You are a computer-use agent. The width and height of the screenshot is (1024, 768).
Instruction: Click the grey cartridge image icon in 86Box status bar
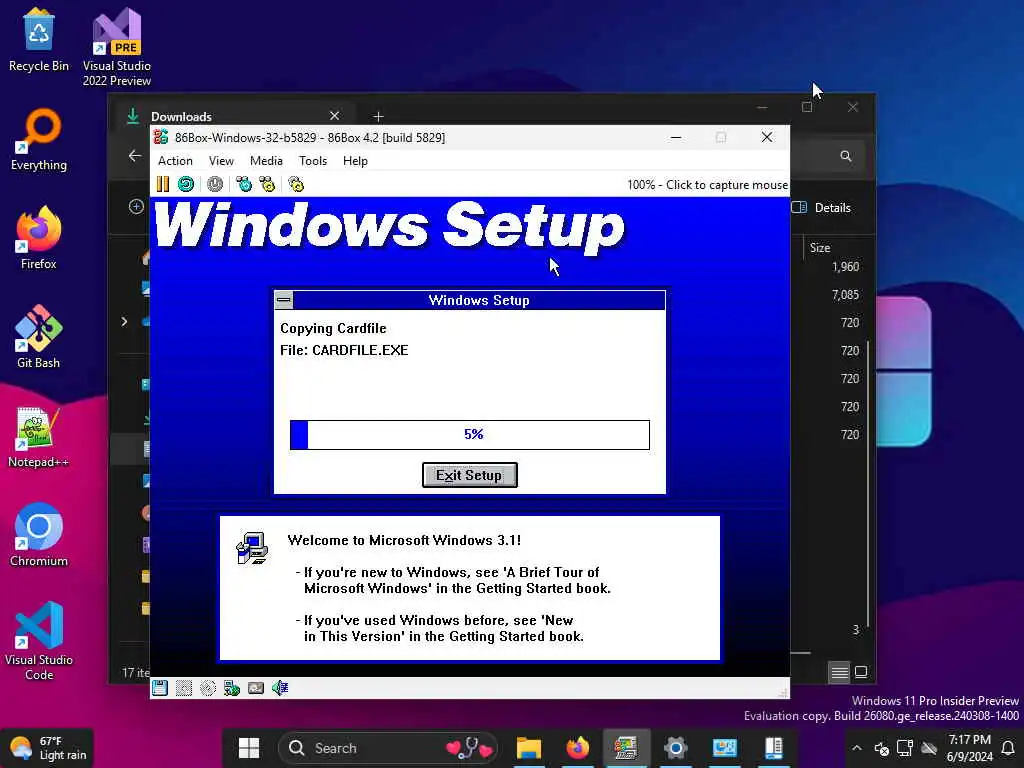click(x=256, y=688)
